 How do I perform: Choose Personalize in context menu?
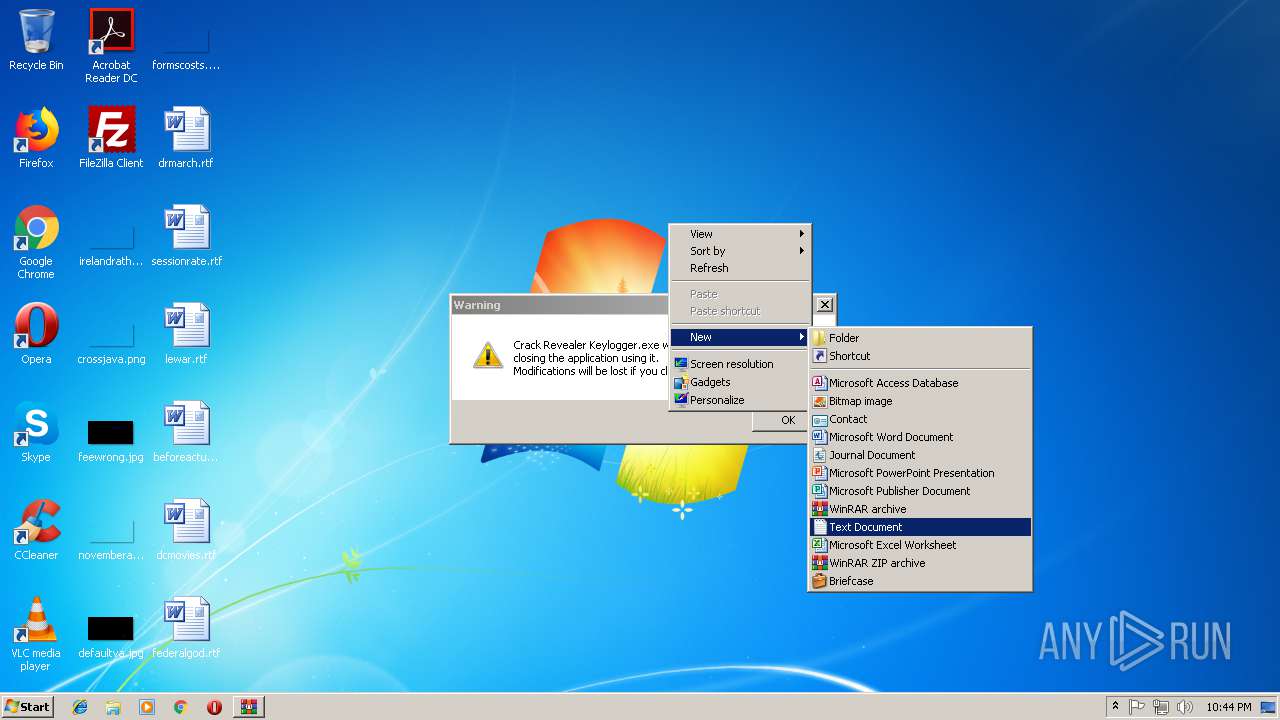(740, 400)
